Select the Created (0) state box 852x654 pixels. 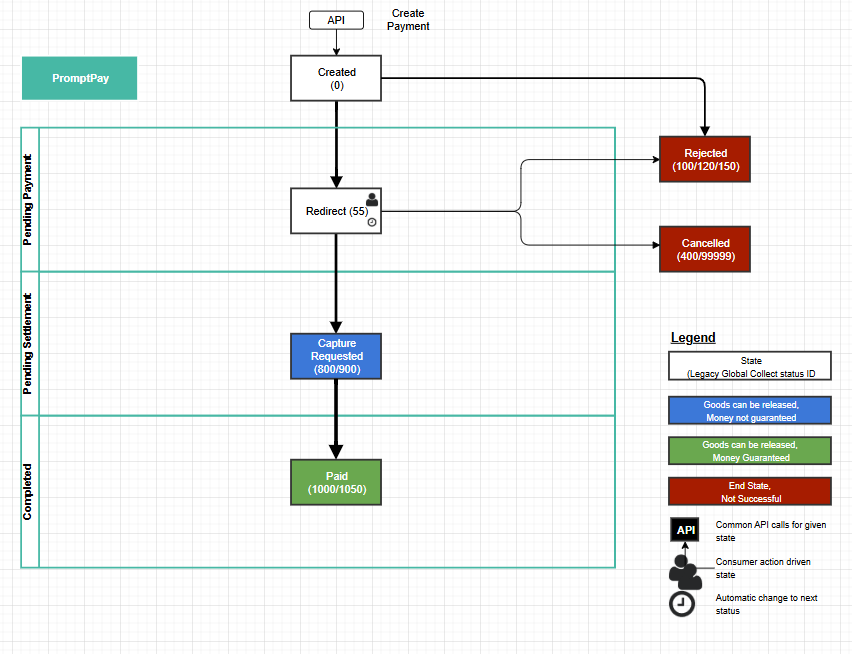pyautogui.click(x=336, y=78)
